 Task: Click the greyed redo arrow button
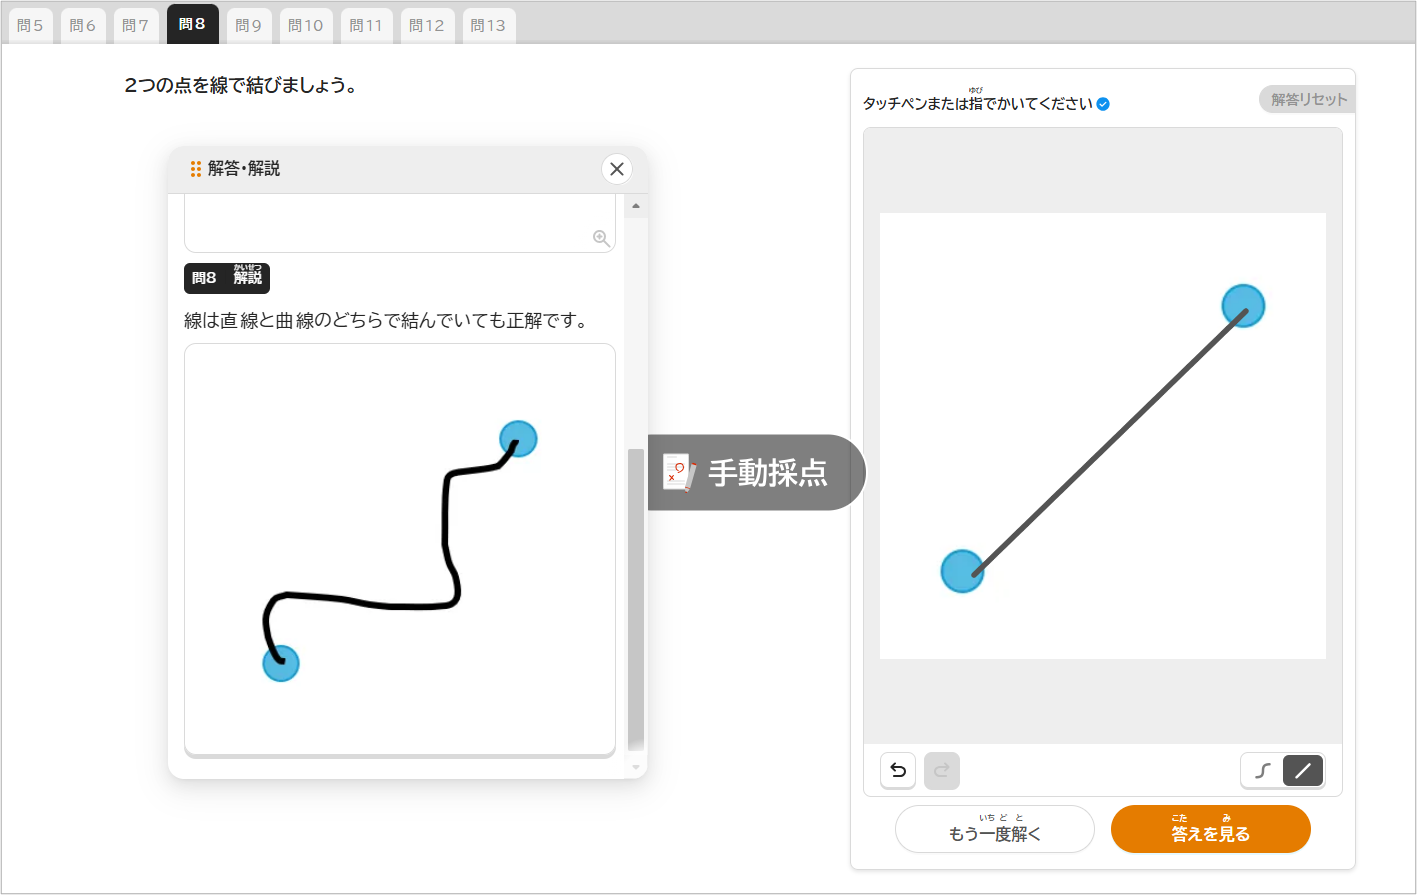[941, 770]
